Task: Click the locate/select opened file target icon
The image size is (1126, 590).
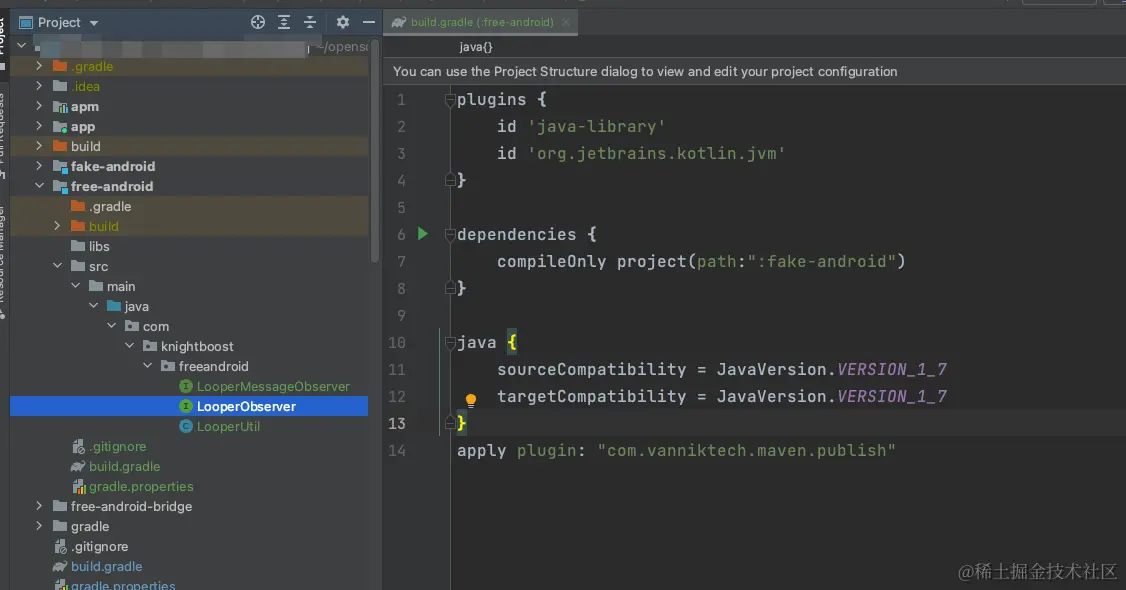Action: pyautogui.click(x=258, y=22)
